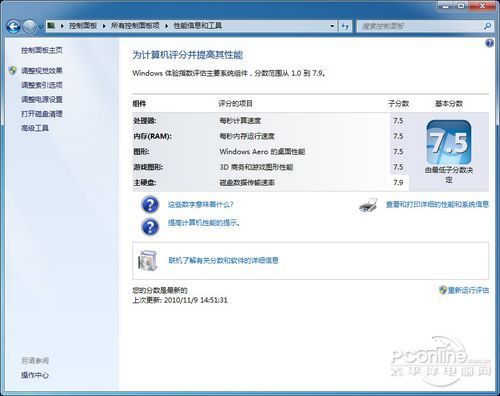Image resolution: width=500 pixels, height=396 pixels.
Task: Click the 7.9 subscore for 主硬盘
Action: [398, 183]
